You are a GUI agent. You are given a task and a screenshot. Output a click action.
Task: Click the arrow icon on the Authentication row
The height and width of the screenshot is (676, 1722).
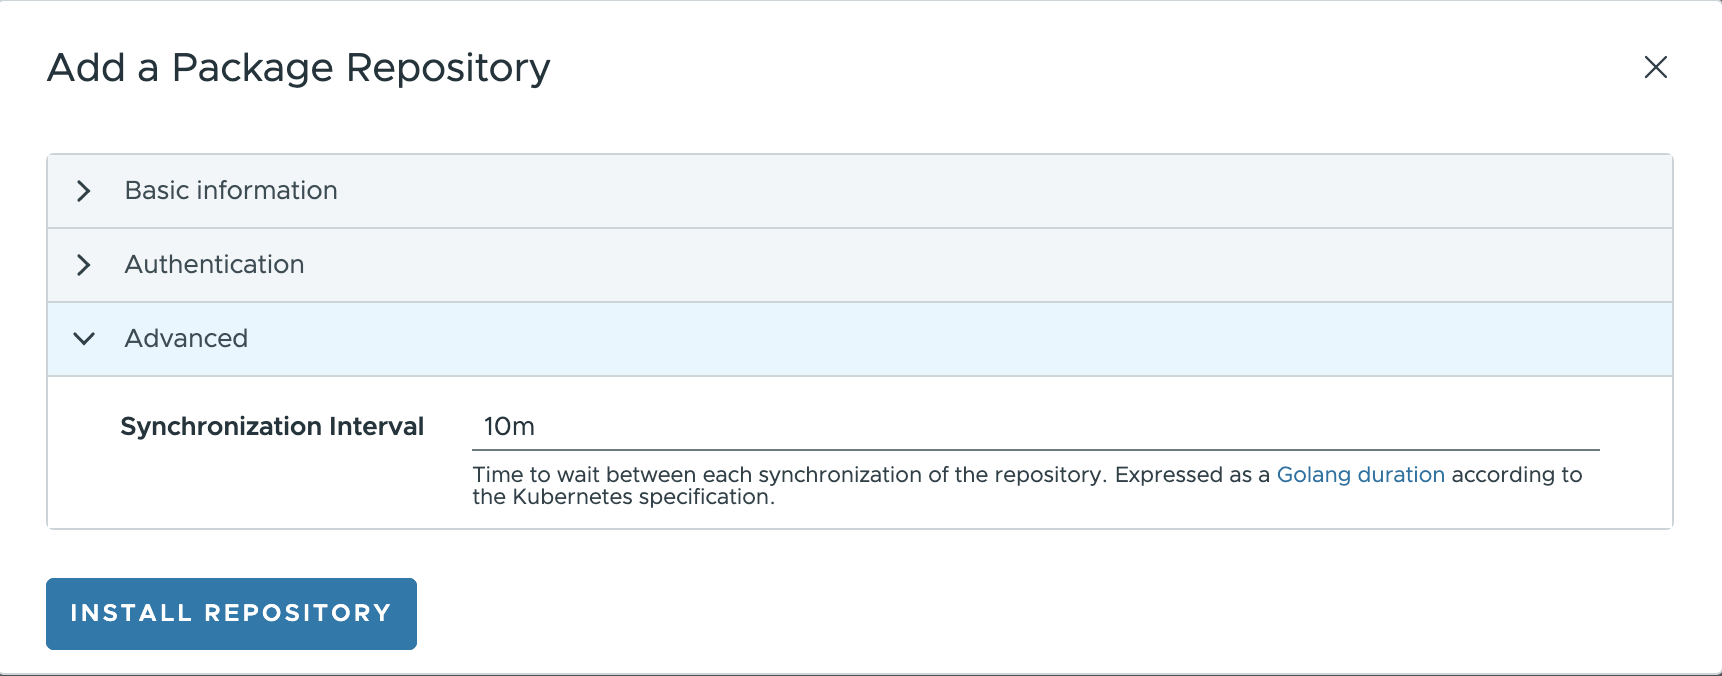pyautogui.click(x=84, y=265)
